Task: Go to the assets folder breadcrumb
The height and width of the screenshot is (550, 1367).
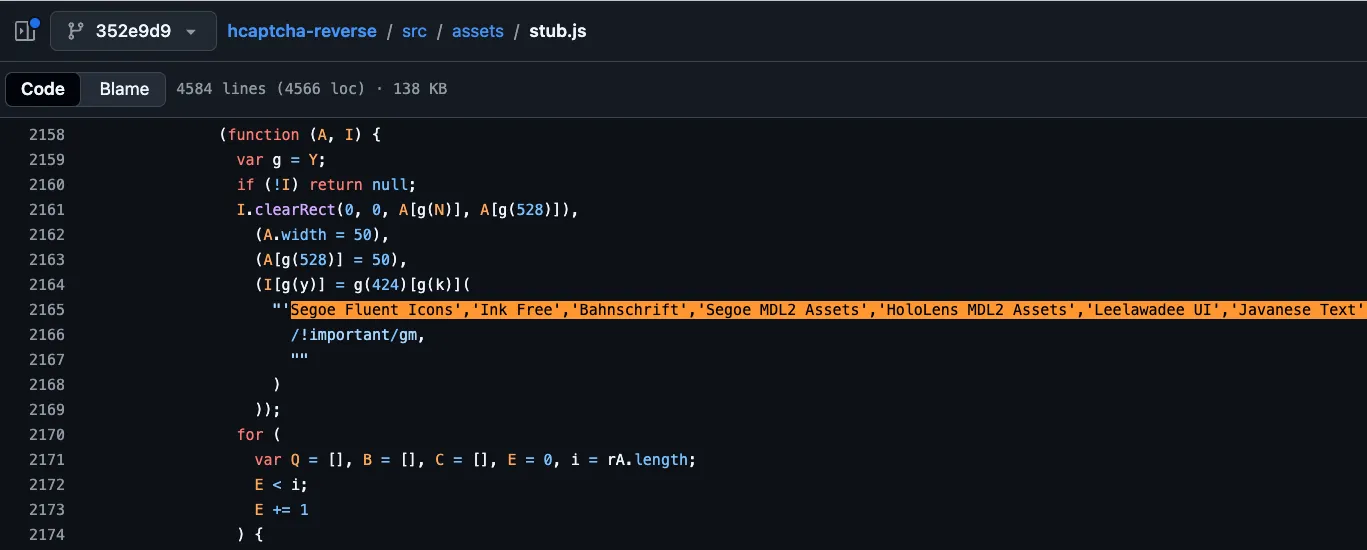Action: (478, 31)
